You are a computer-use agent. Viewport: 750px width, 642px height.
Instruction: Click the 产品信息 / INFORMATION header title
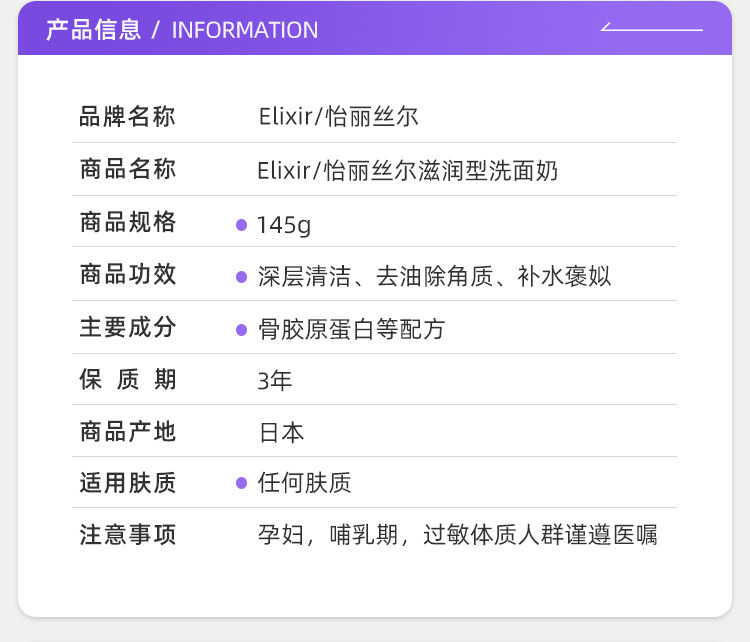click(182, 29)
